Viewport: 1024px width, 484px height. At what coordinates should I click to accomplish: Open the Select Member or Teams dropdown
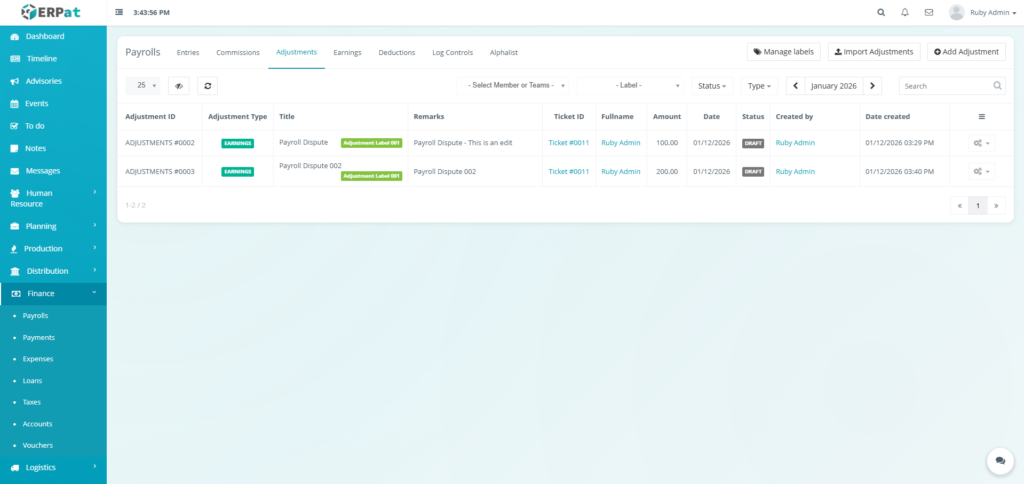coord(516,86)
